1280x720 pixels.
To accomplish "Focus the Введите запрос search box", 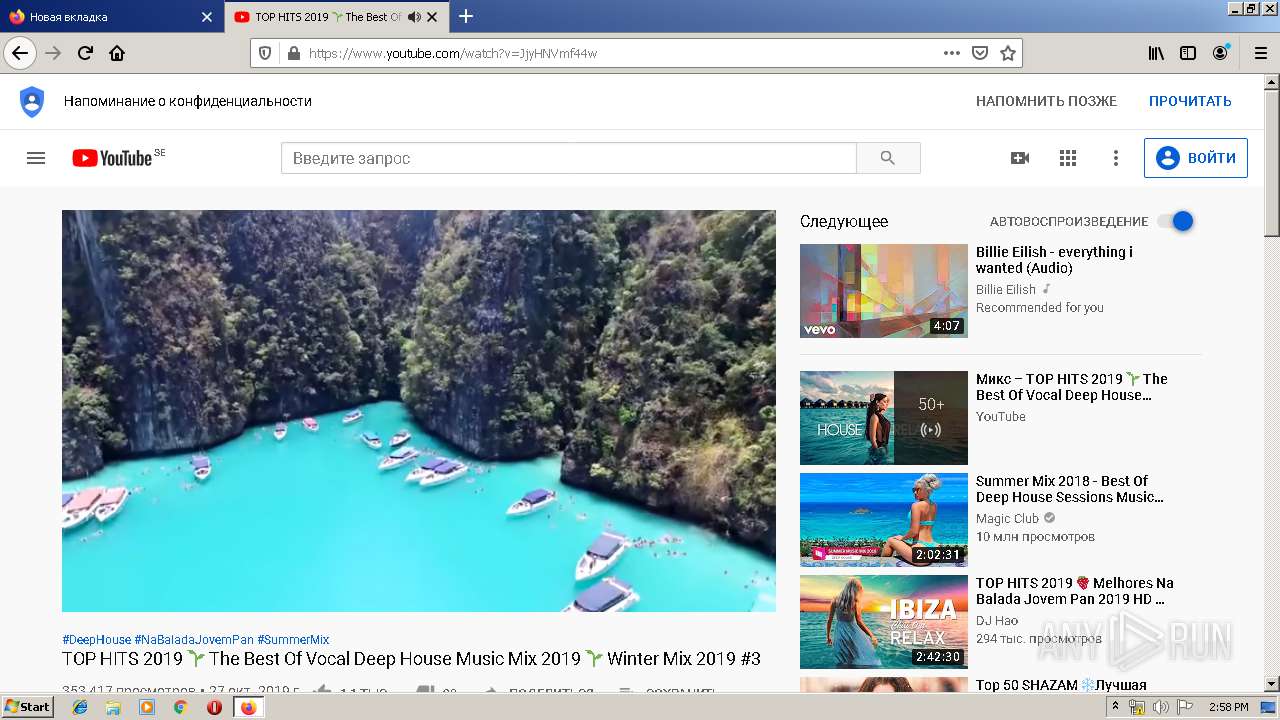I will pyautogui.click(x=569, y=158).
